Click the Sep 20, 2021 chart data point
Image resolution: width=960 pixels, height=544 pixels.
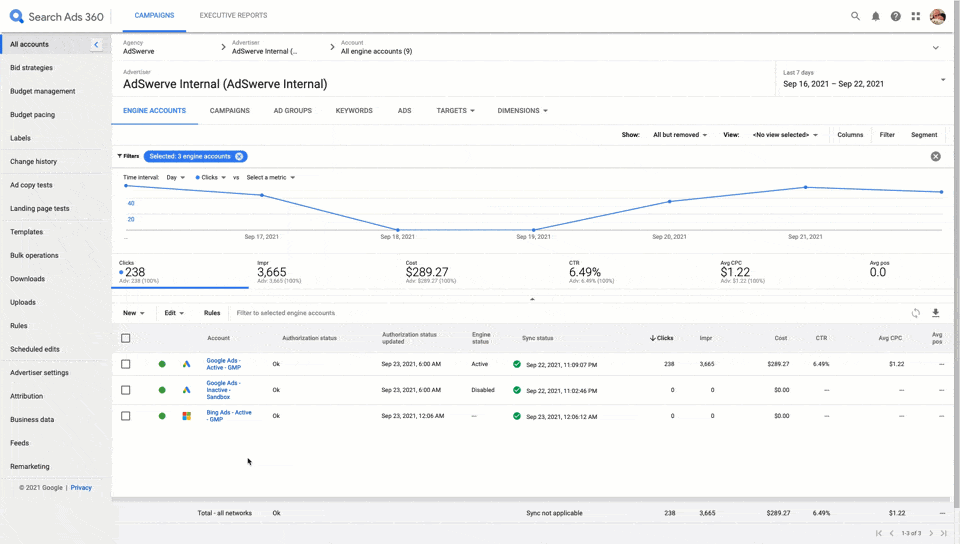coord(669,201)
